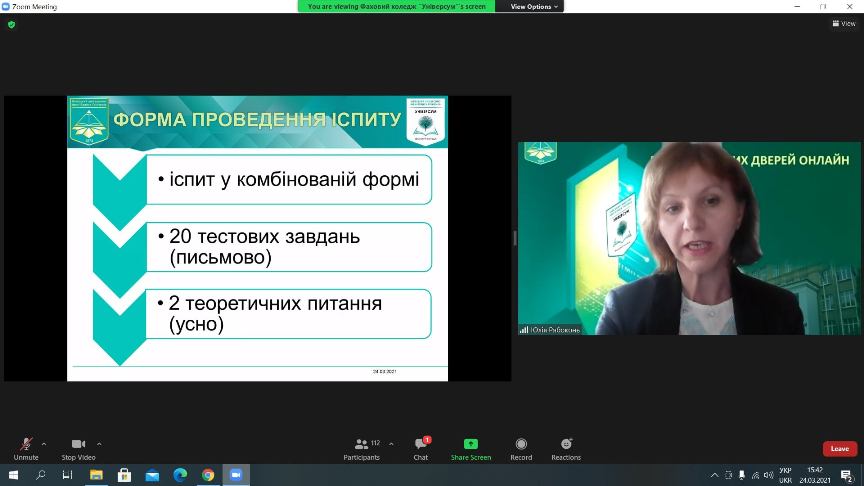Select Zoom app in taskbar

[236, 475]
